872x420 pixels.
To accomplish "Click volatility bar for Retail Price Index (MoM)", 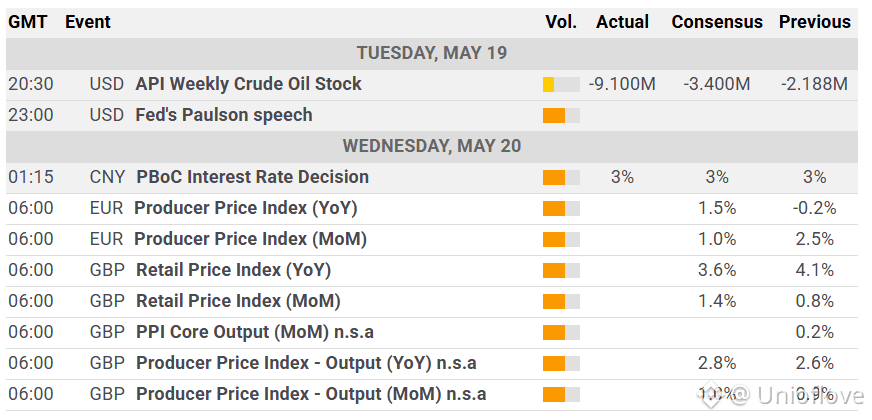I will tap(561, 302).
